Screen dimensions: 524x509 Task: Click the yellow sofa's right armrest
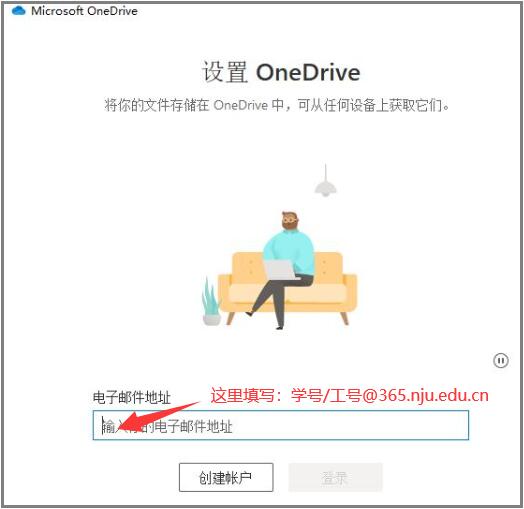point(350,292)
